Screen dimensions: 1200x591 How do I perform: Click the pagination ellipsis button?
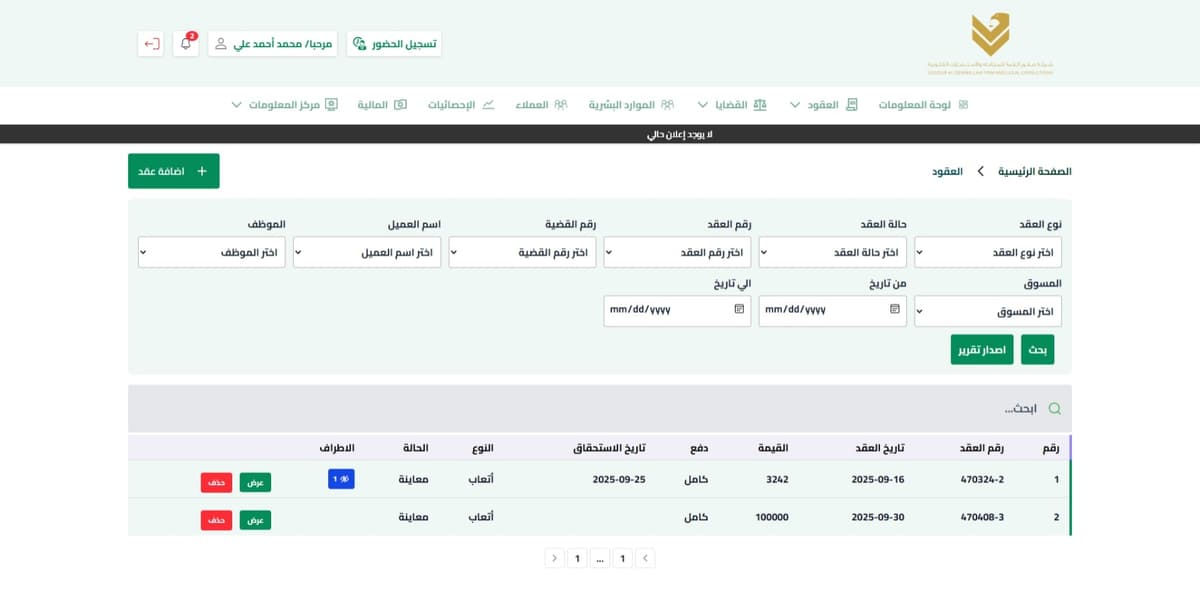tap(599, 558)
